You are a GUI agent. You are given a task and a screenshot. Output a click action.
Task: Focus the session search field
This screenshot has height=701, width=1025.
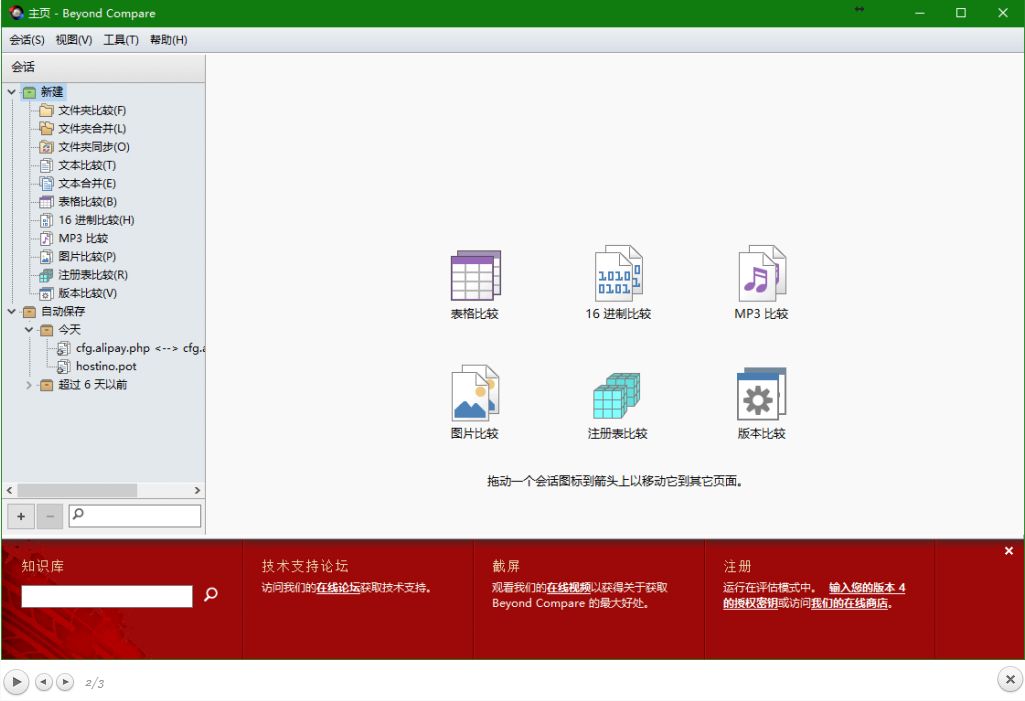[x=135, y=515]
